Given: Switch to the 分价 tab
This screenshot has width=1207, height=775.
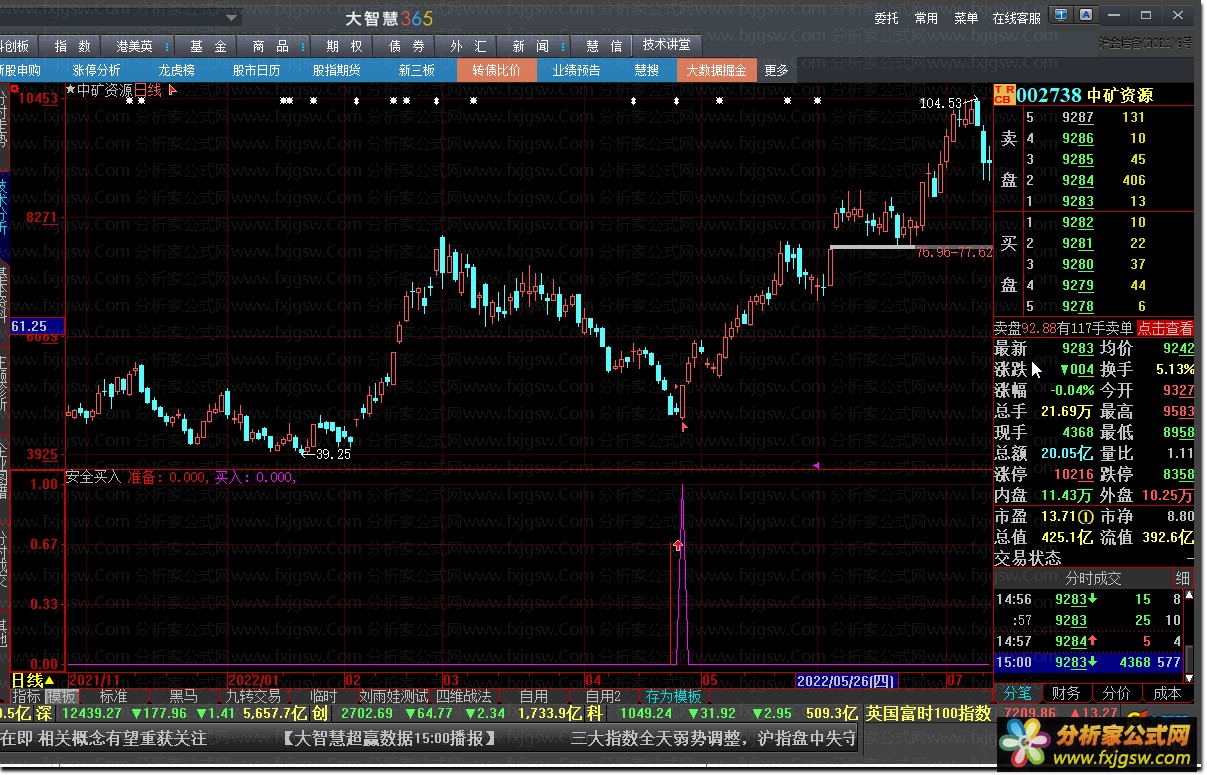Looking at the screenshot, I should tap(1117, 693).
